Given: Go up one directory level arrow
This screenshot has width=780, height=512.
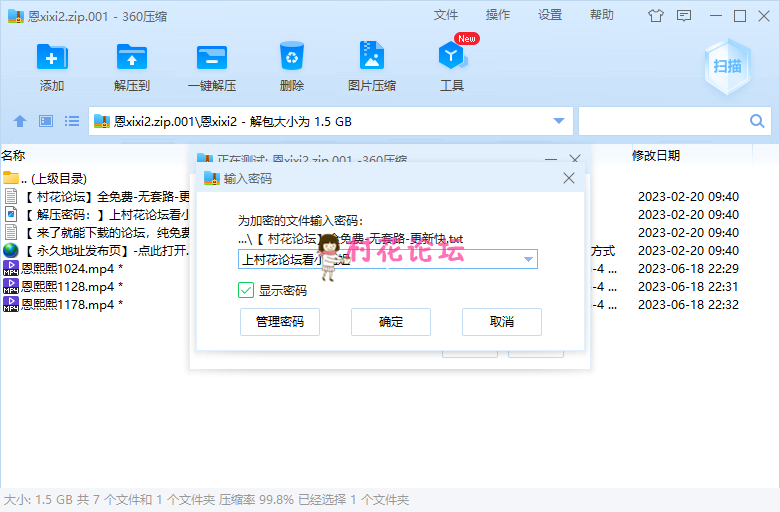Looking at the screenshot, I should pyautogui.click(x=20, y=121).
